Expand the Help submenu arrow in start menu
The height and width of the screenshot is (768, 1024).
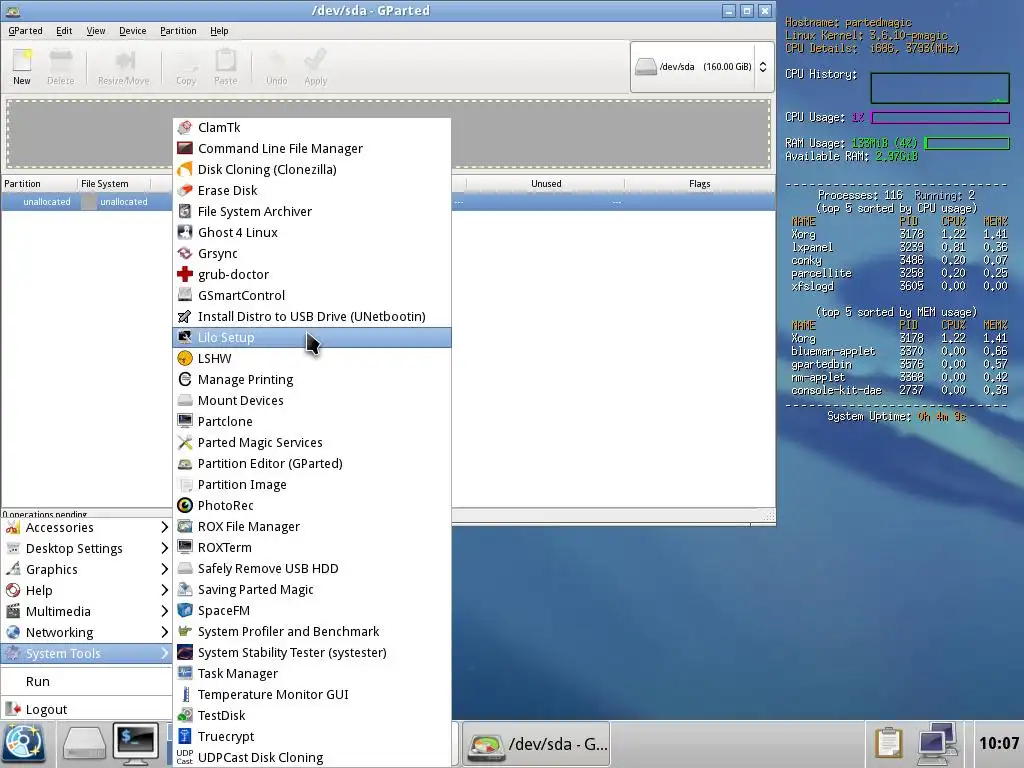click(x=164, y=590)
